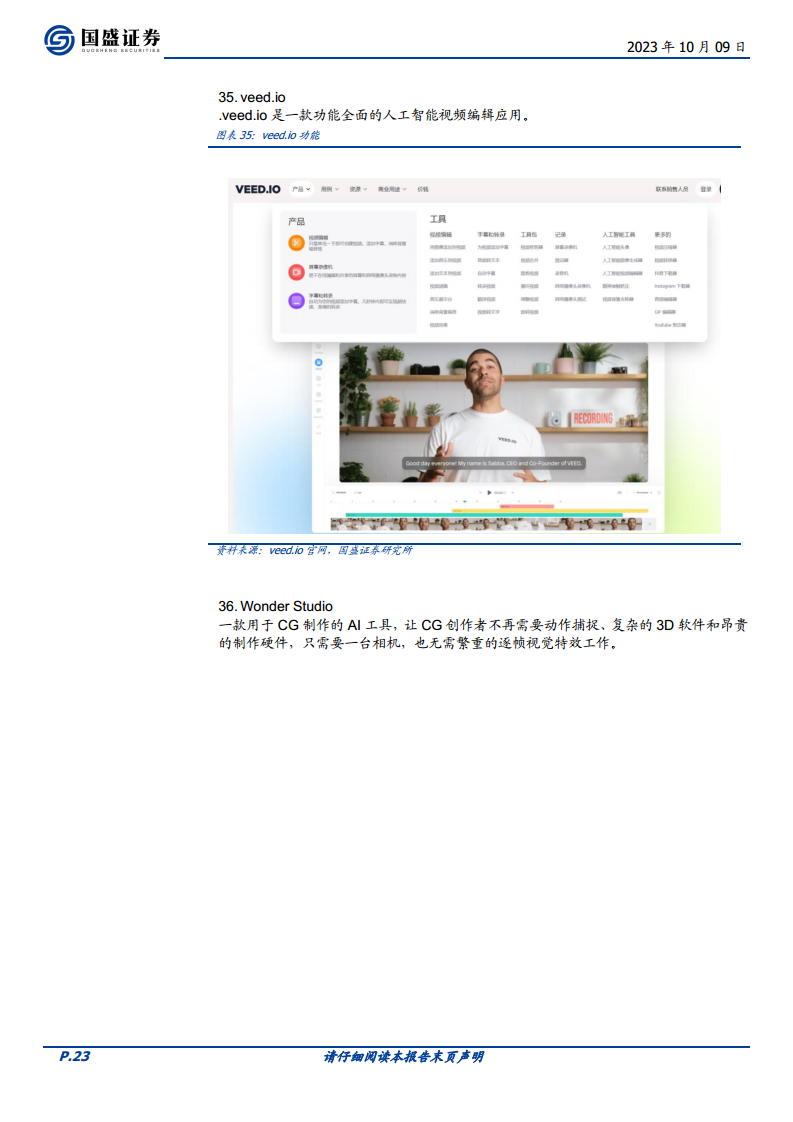Click 联系销售人员 in the VEED header
The height and width of the screenshot is (1122, 793).
click(x=672, y=190)
